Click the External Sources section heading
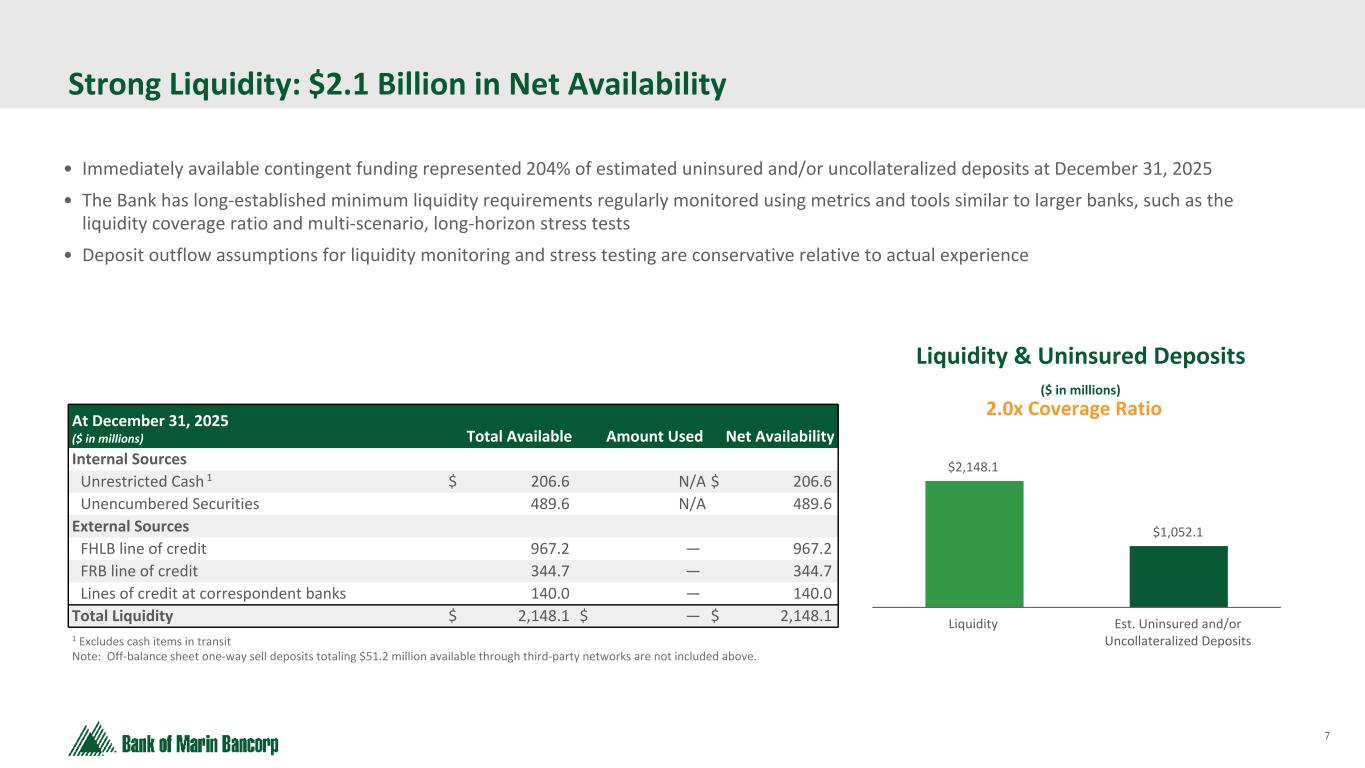 (130, 526)
